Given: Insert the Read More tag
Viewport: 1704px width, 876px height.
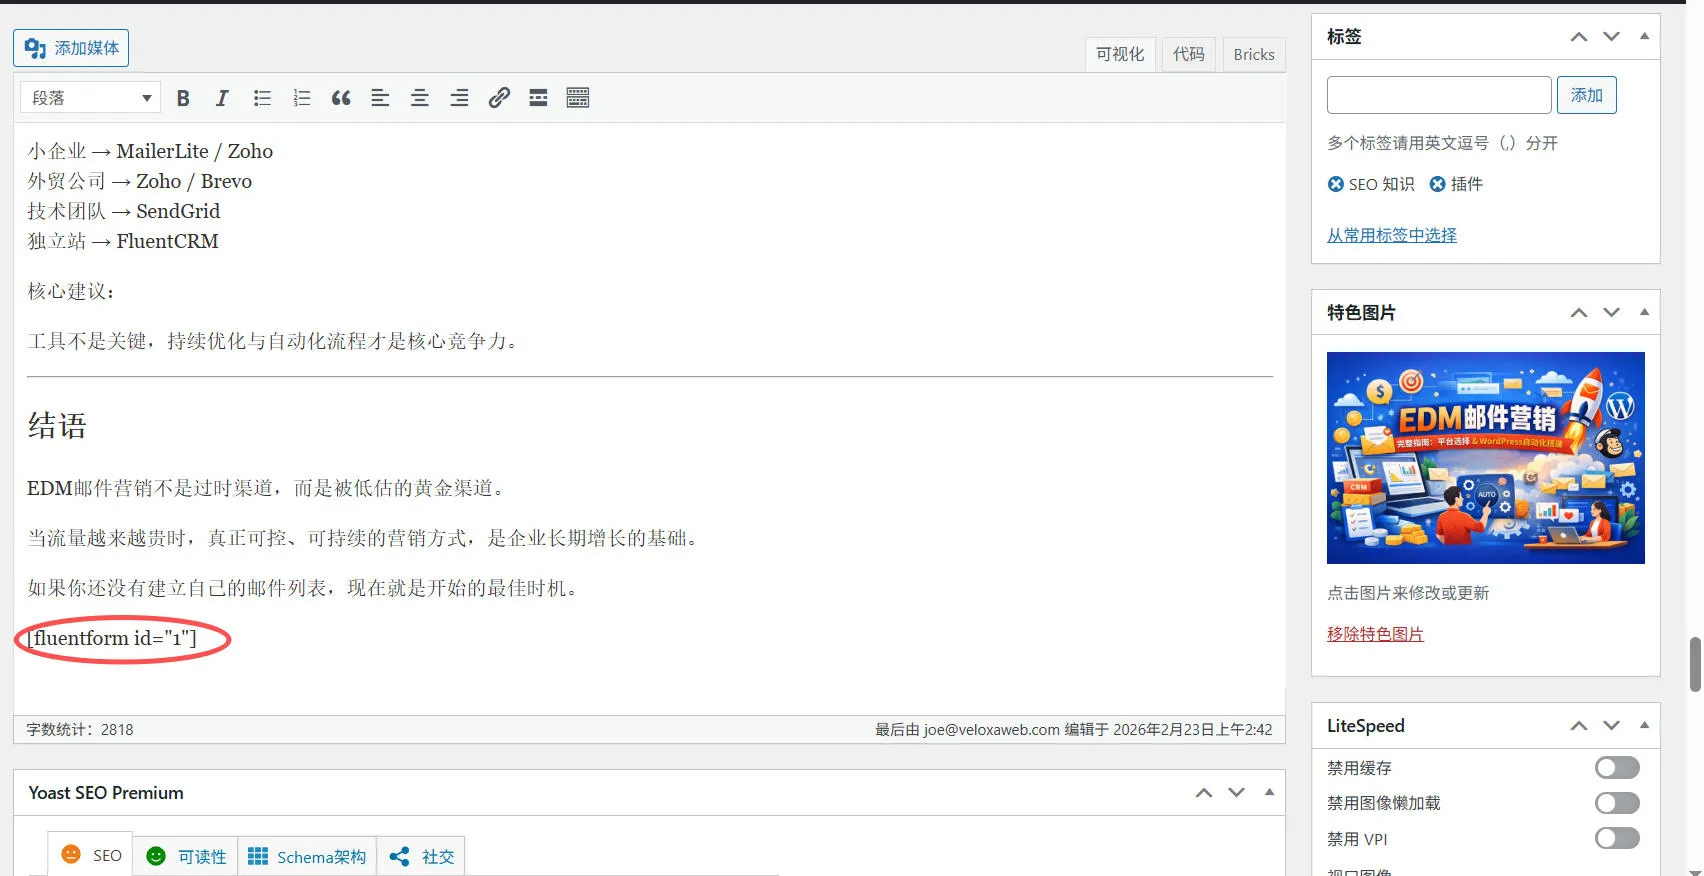Looking at the screenshot, I should point(538,98).
